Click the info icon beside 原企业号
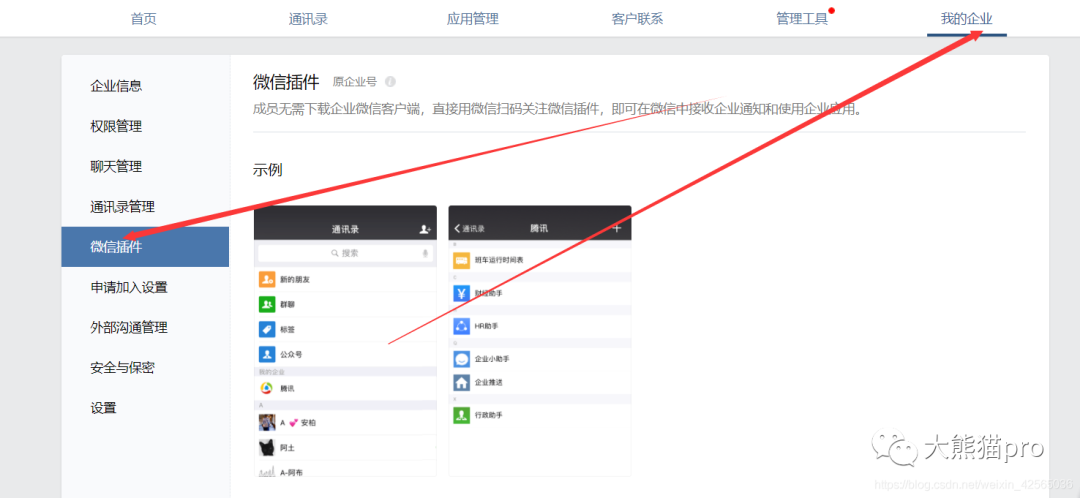The height and width of the screenshot is (498, 1080). pyautogui.click(x=390, y=82)
